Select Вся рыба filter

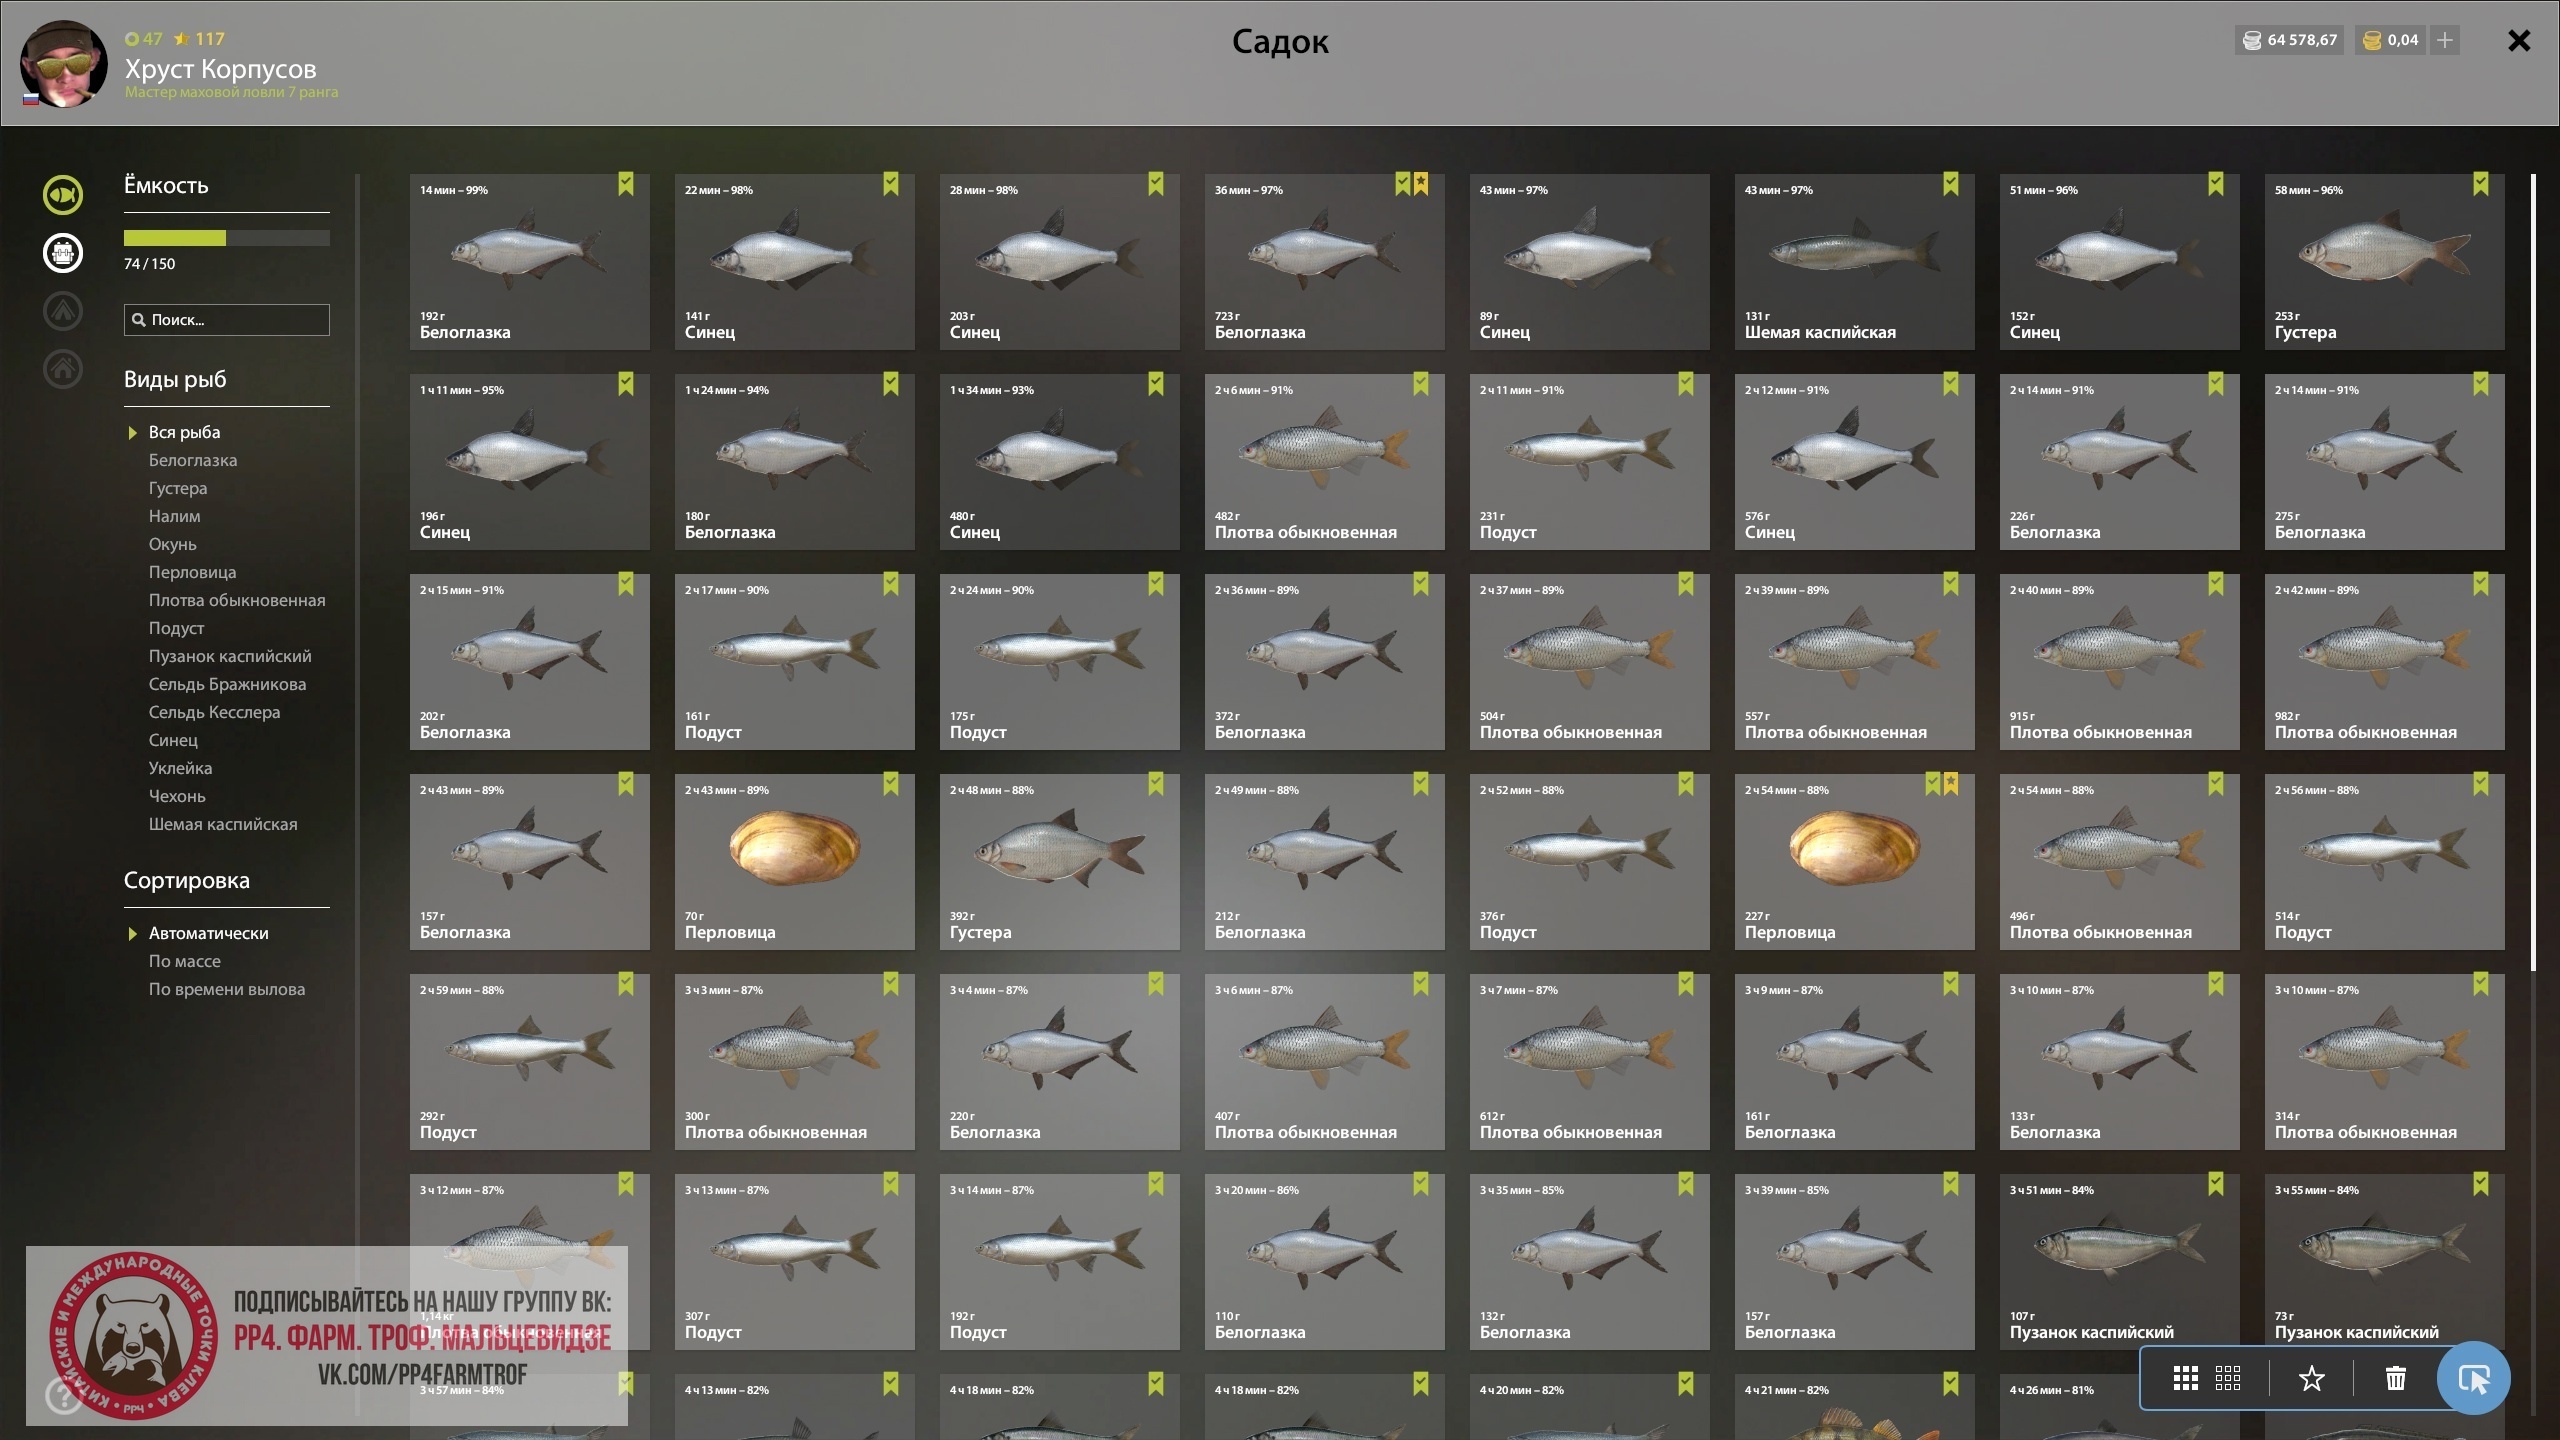[185, 432]
